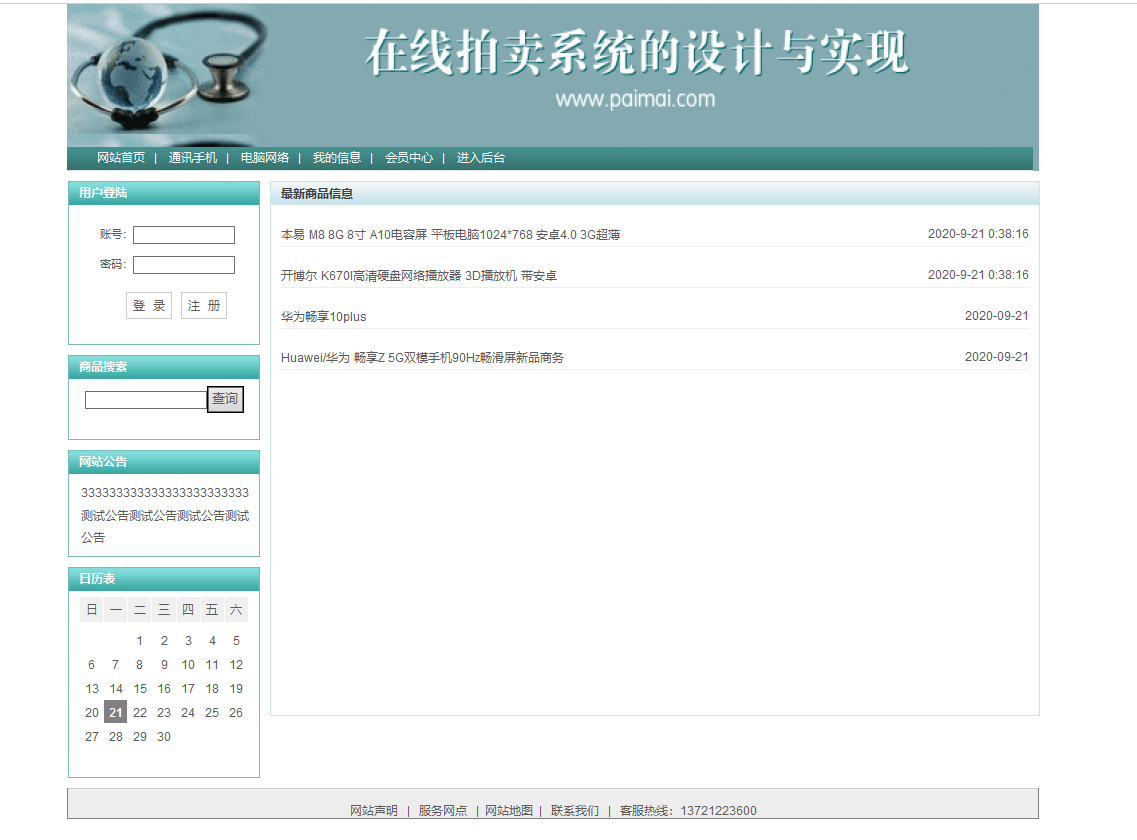Select highlighted day 21 in calendar
The image size is (1137, 840).
click(x=116, y=713)
